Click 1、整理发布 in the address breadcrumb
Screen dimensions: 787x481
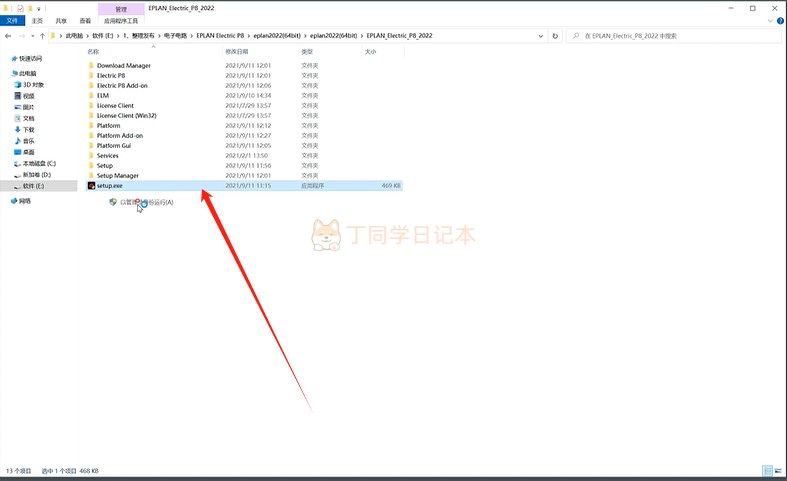point(139,36)
